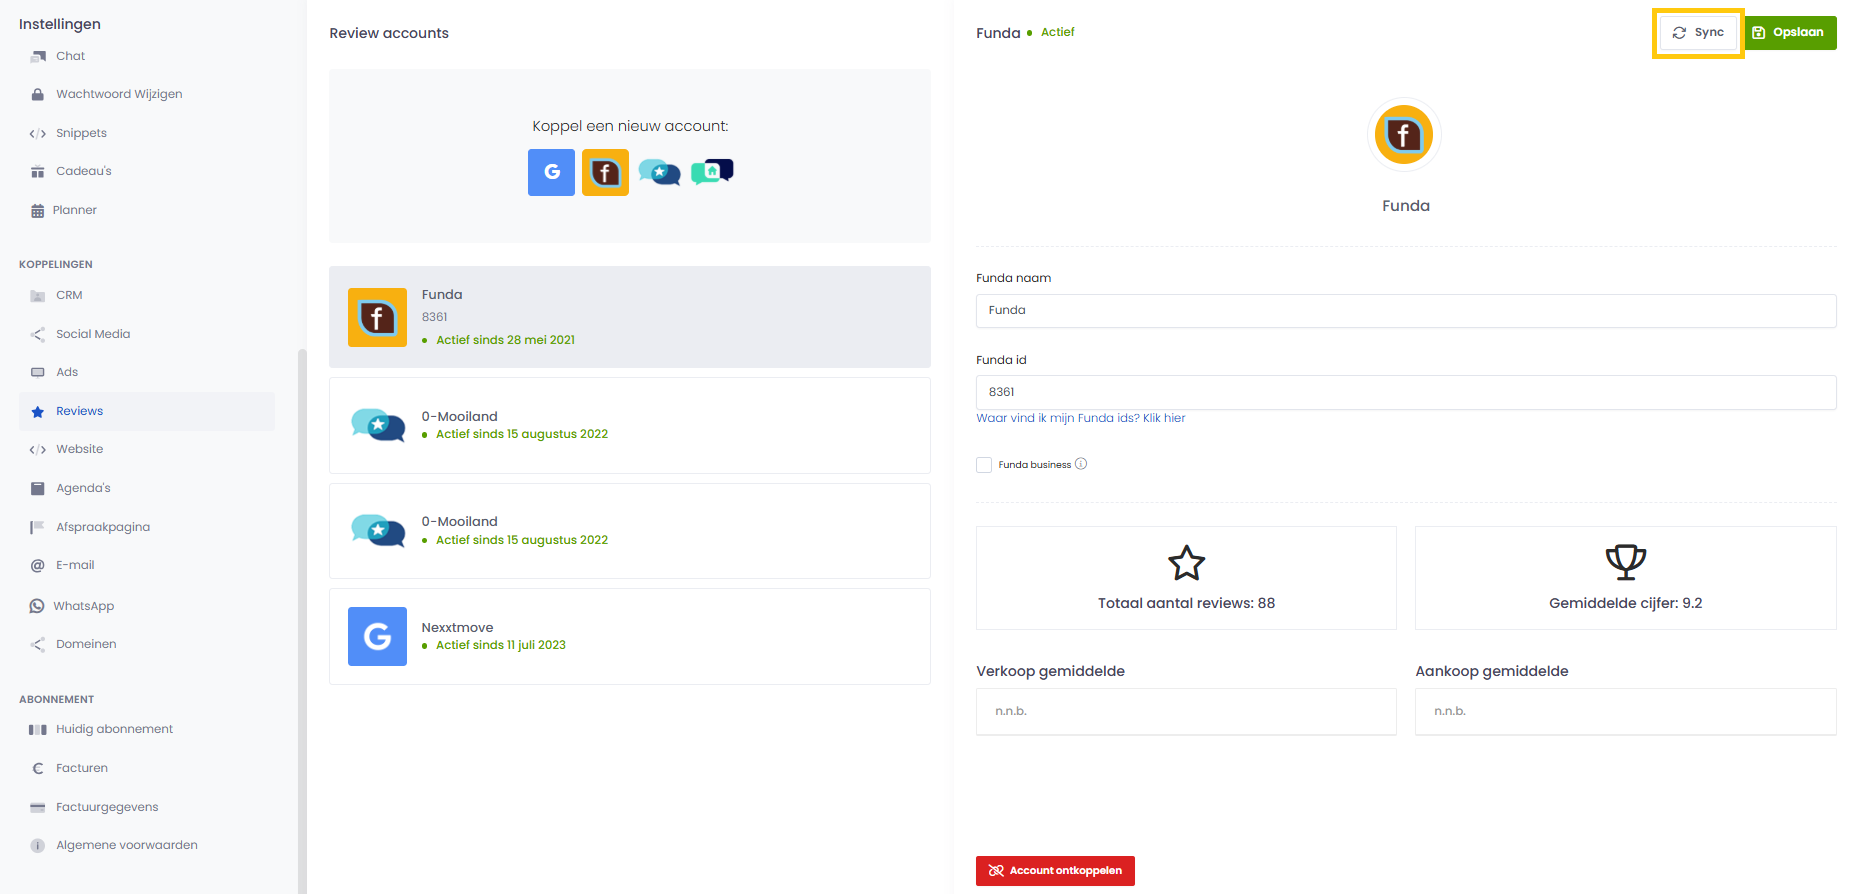Click the blue star speech-bubble review icon
The height and width of the screenshot is (894, 1854).
coord(659,172)
